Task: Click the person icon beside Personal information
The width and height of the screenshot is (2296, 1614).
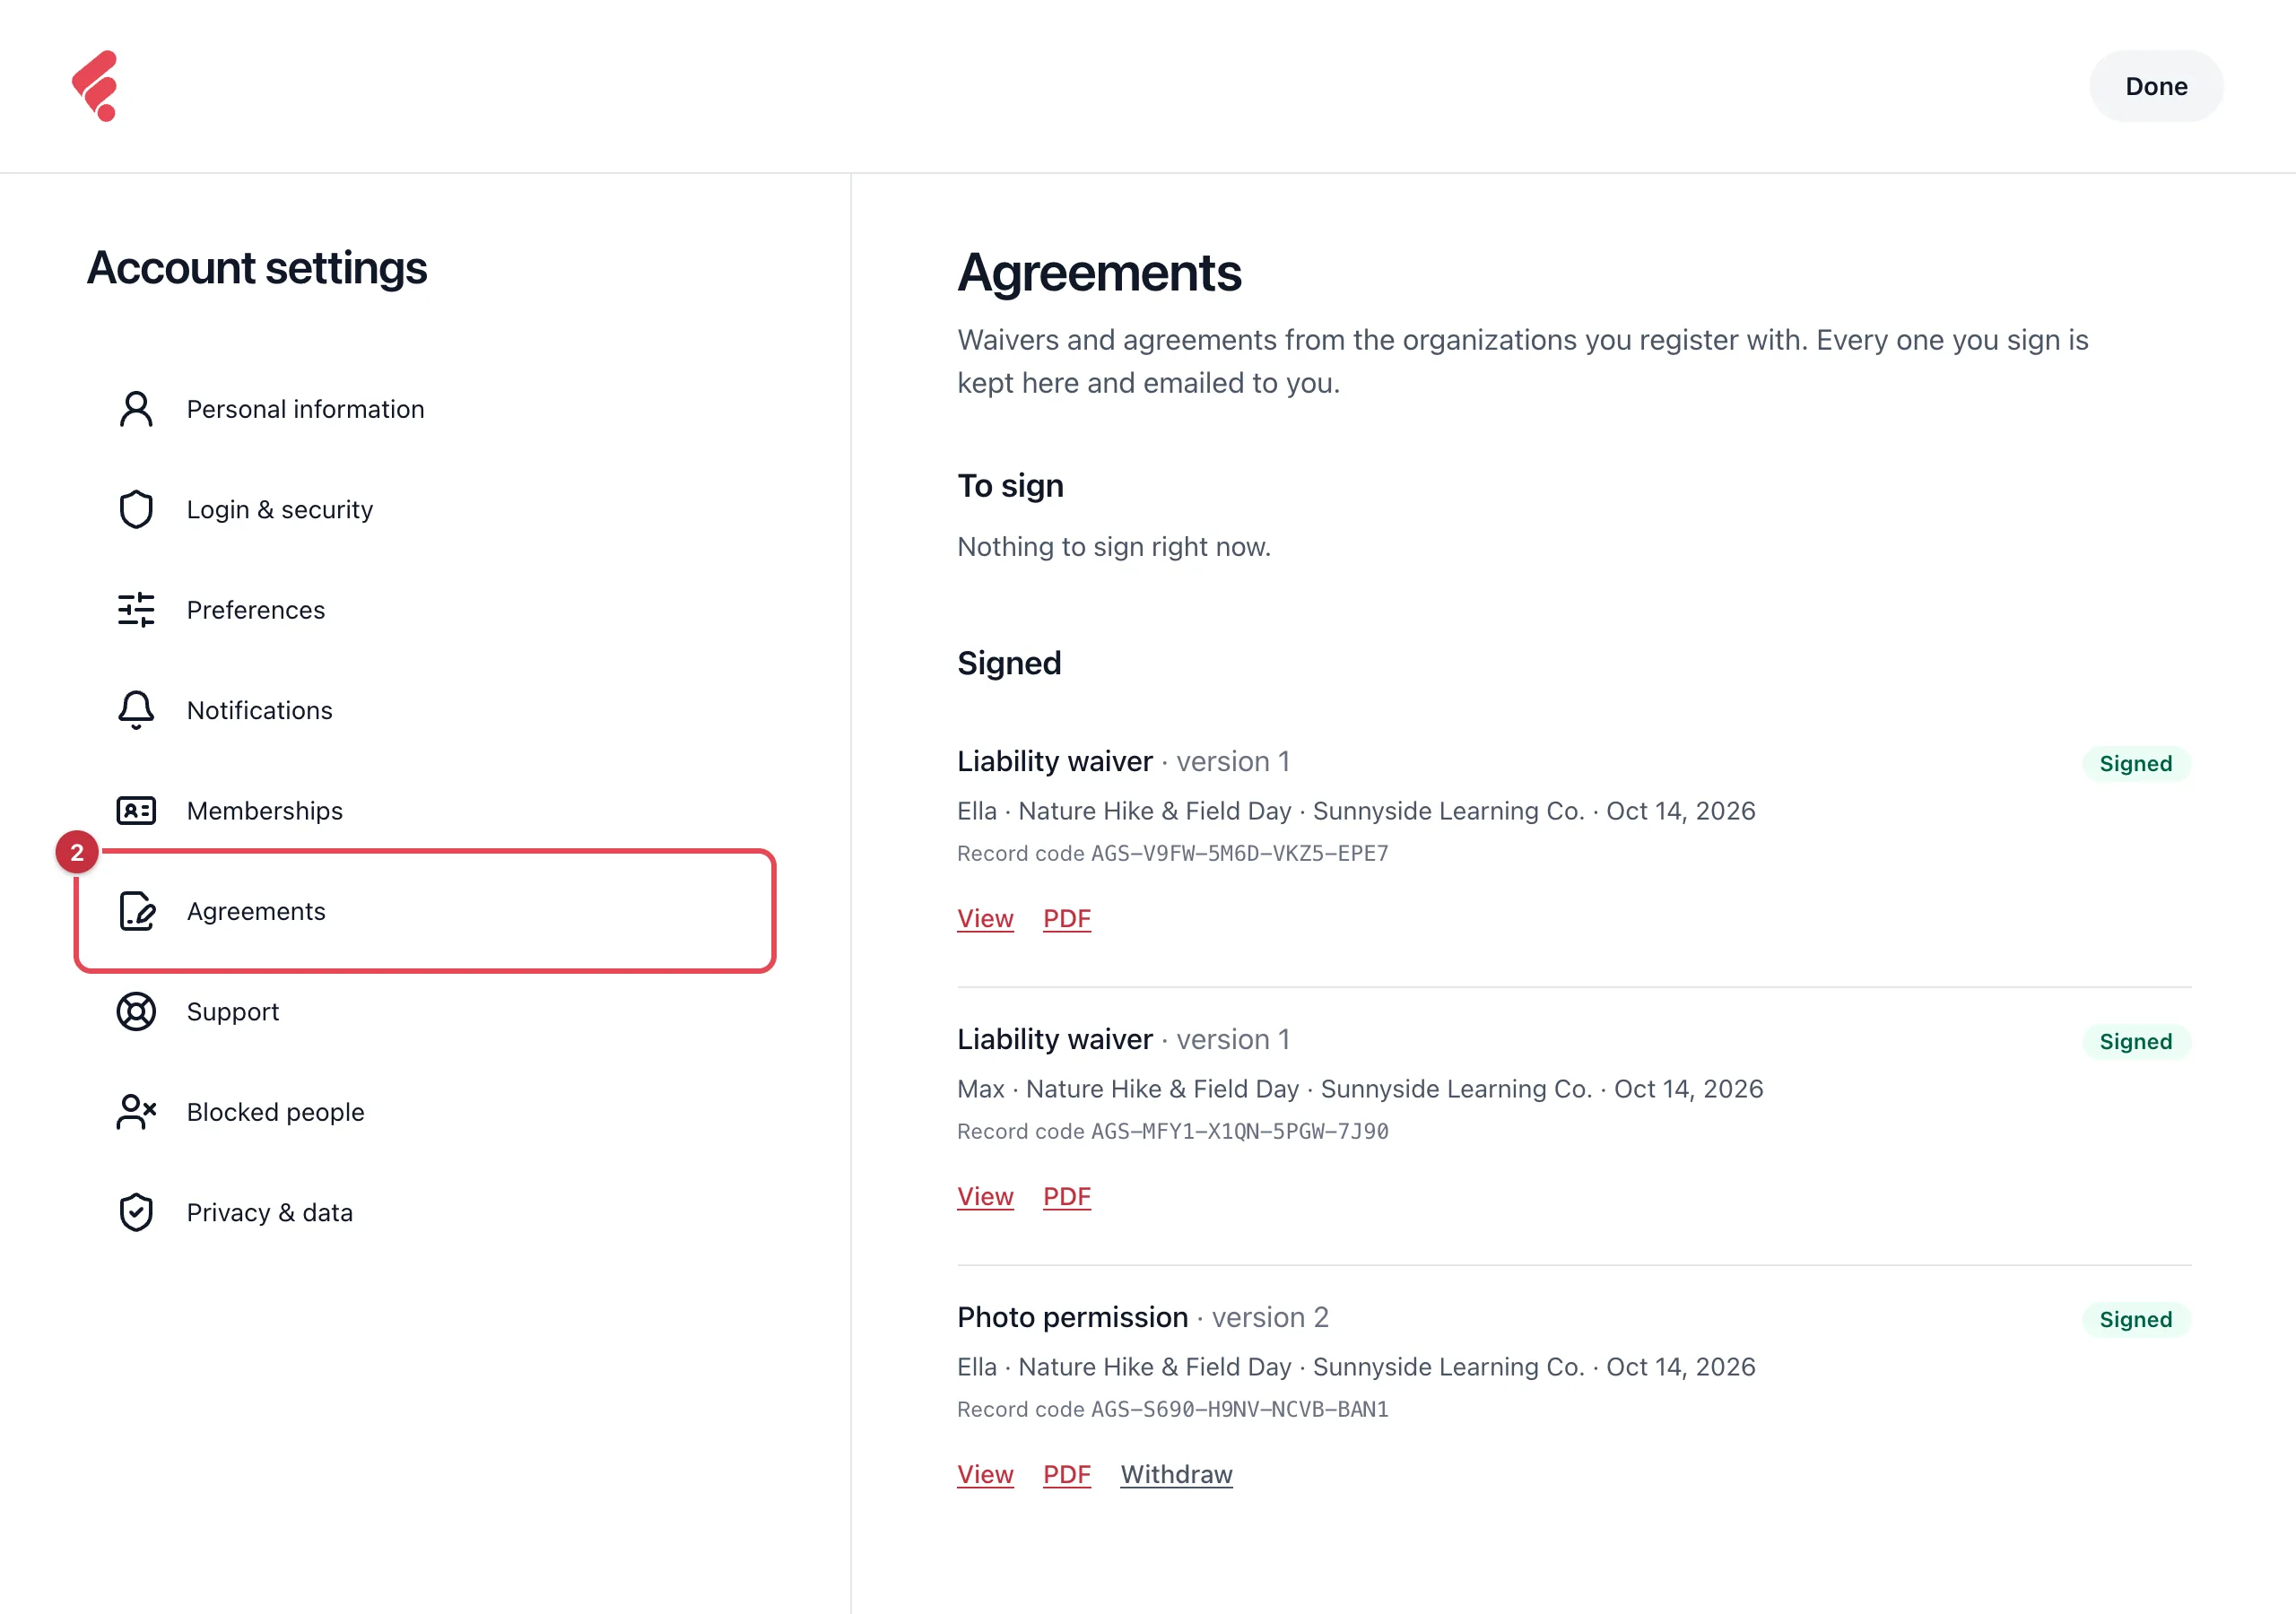Action: [x=136, y=409]
